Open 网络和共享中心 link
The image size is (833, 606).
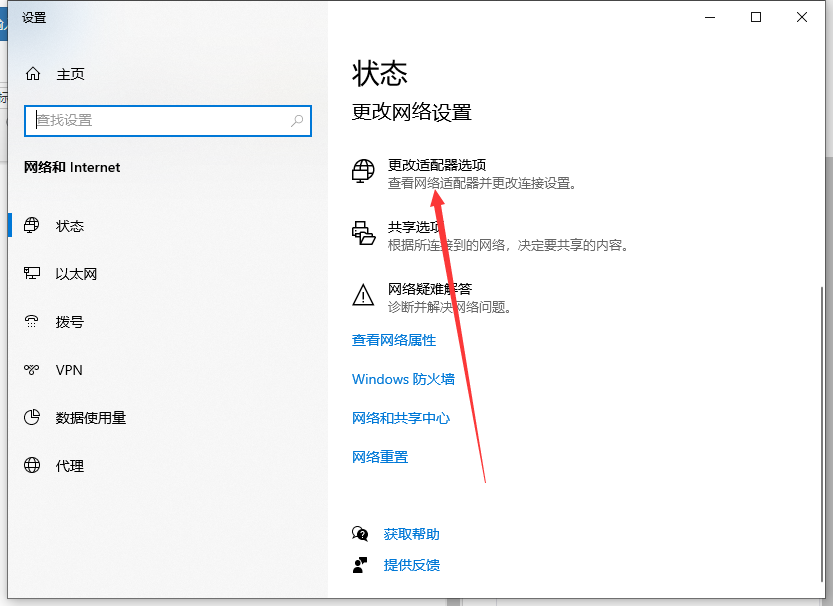pos(401,418)
